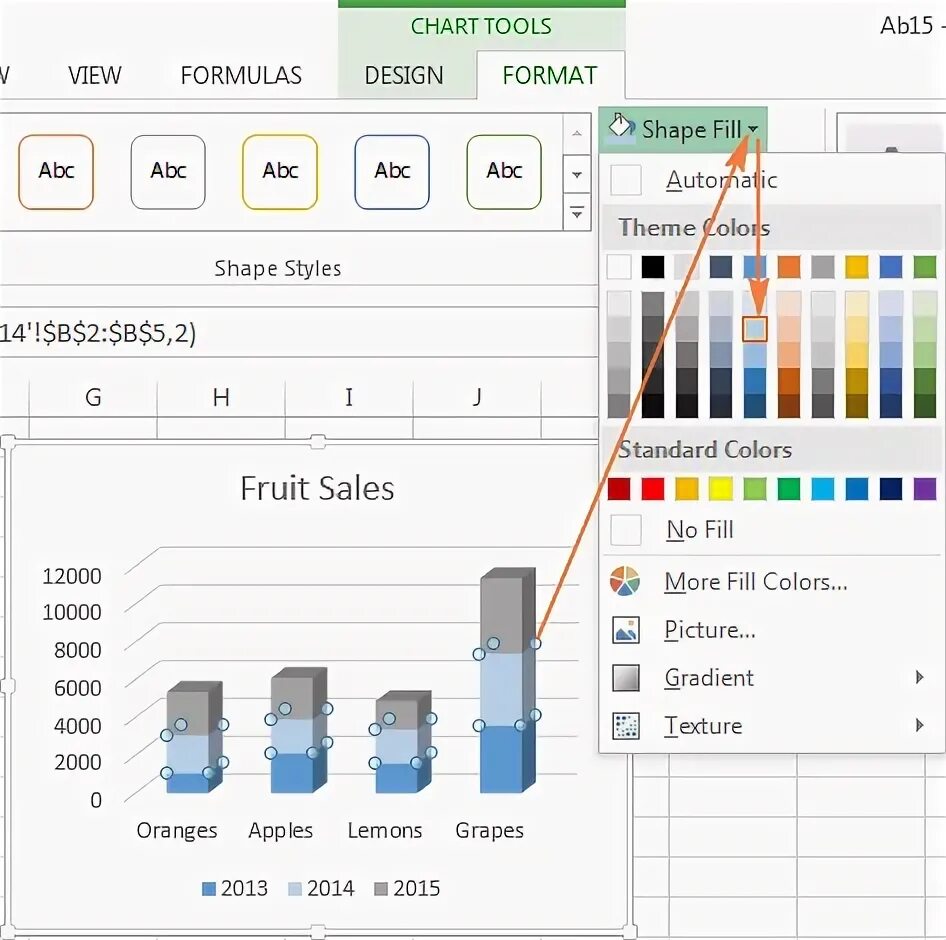This screenshot has width=946, height=940.
Task: Pick purple standard color
Action: click(x=925, y=489)
